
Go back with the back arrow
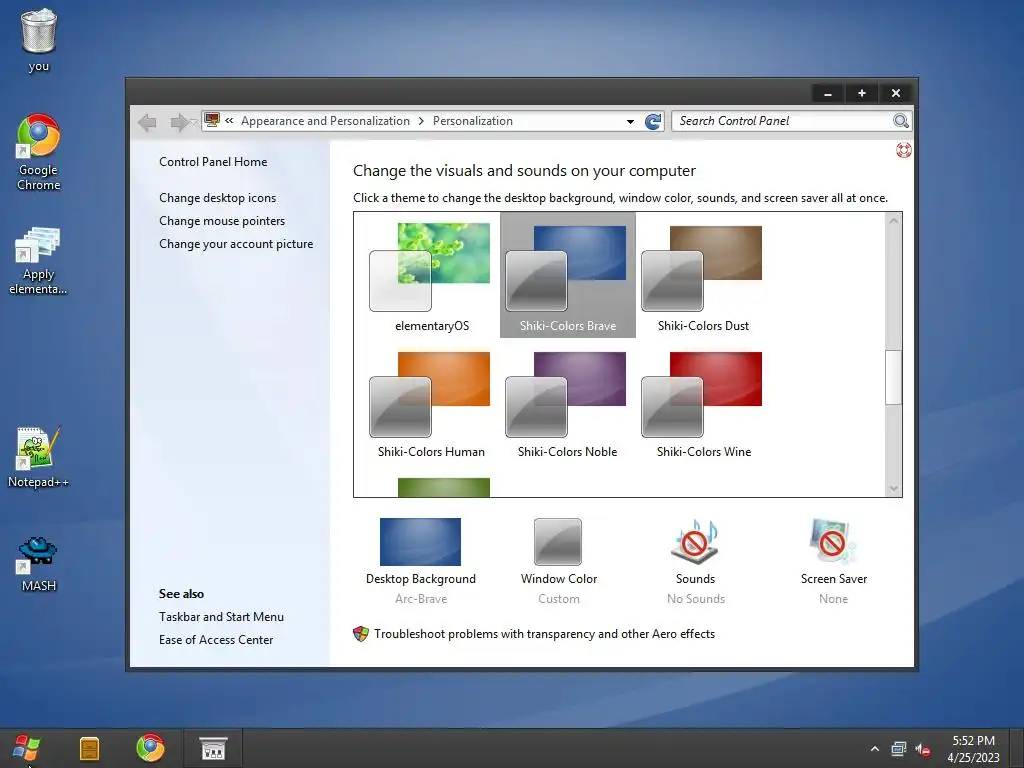(x=148, y=121)
